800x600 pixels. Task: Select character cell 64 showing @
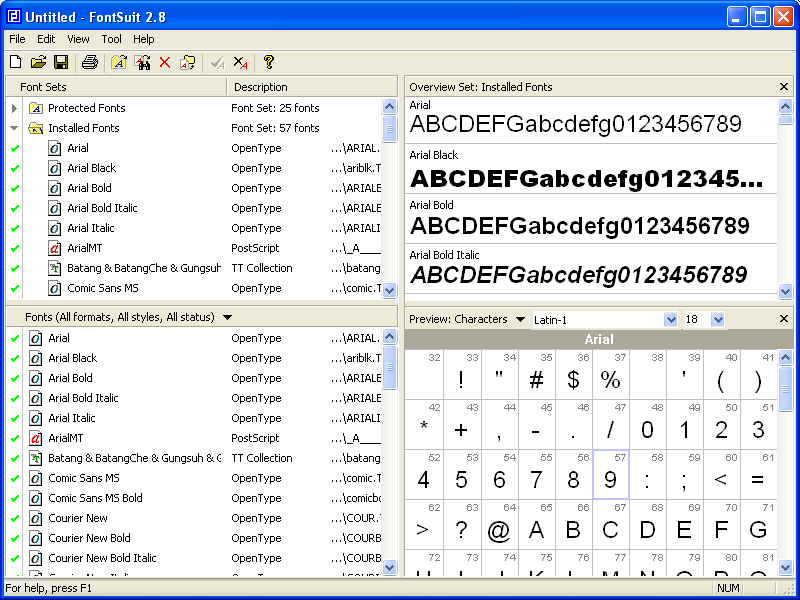click(x=499, y=524)
